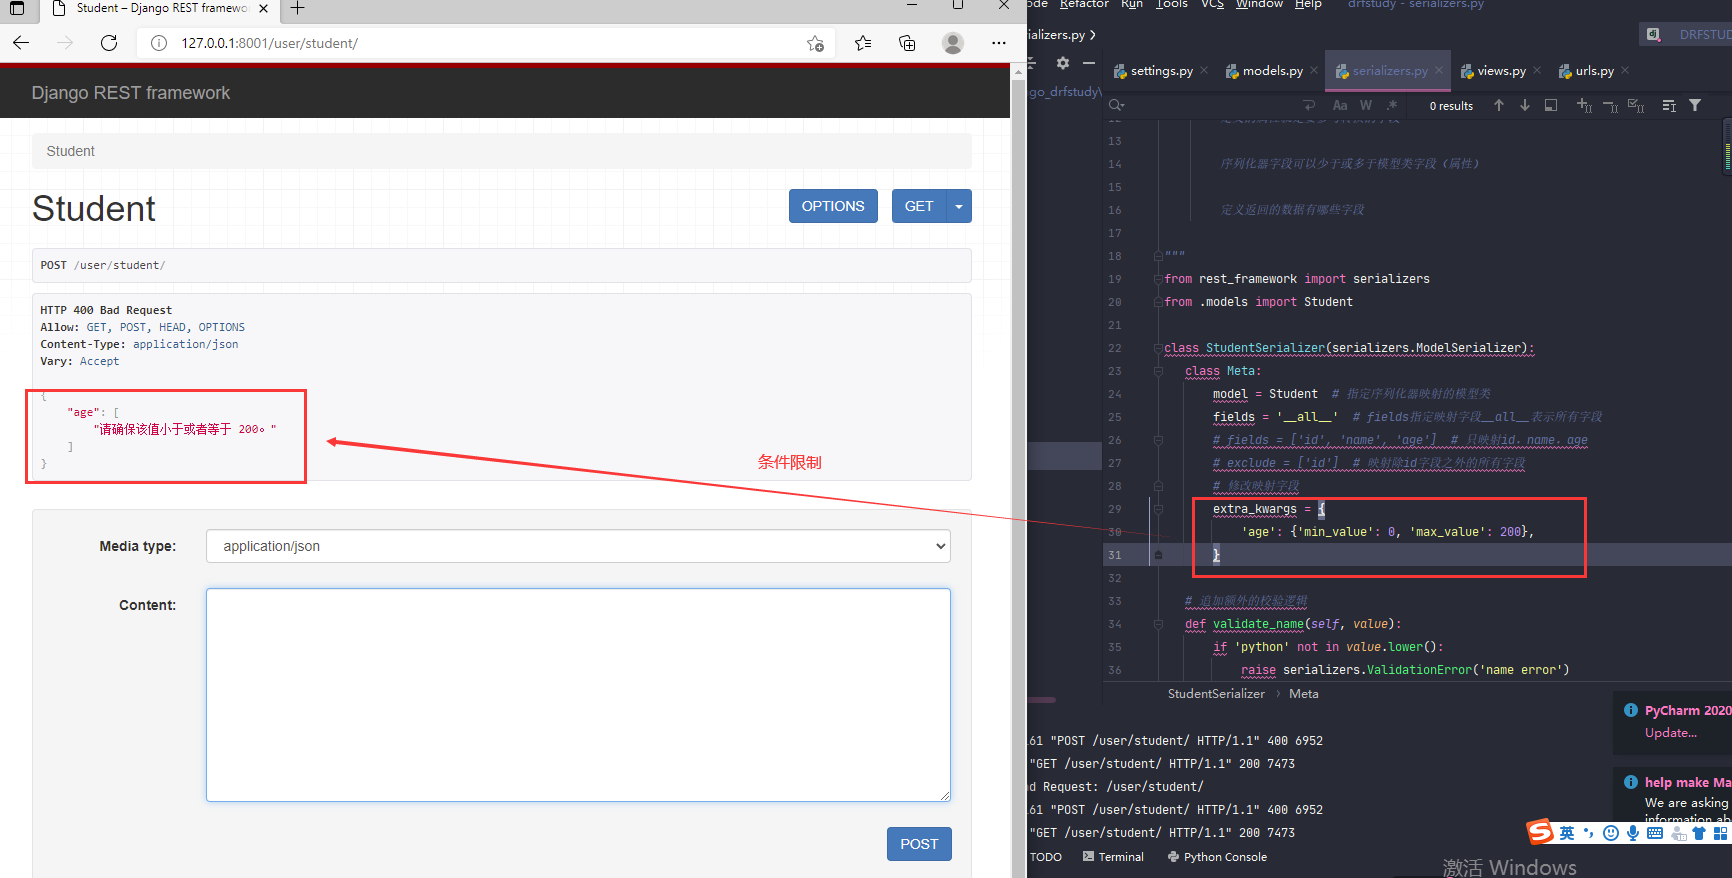Viewport: 1732px width, 878px height.
Task: Open search results in find window
Action: (1551, 105)
